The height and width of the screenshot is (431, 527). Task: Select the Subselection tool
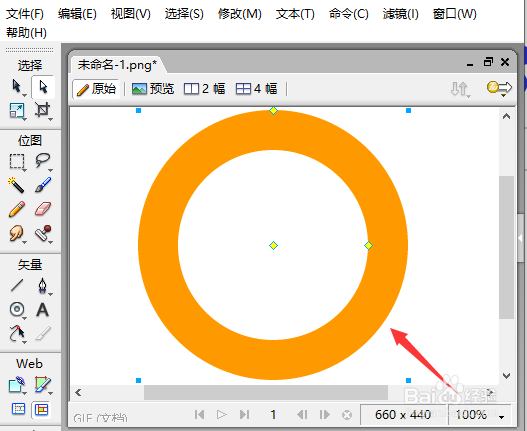pyautogui.click(x=43, y=86)
